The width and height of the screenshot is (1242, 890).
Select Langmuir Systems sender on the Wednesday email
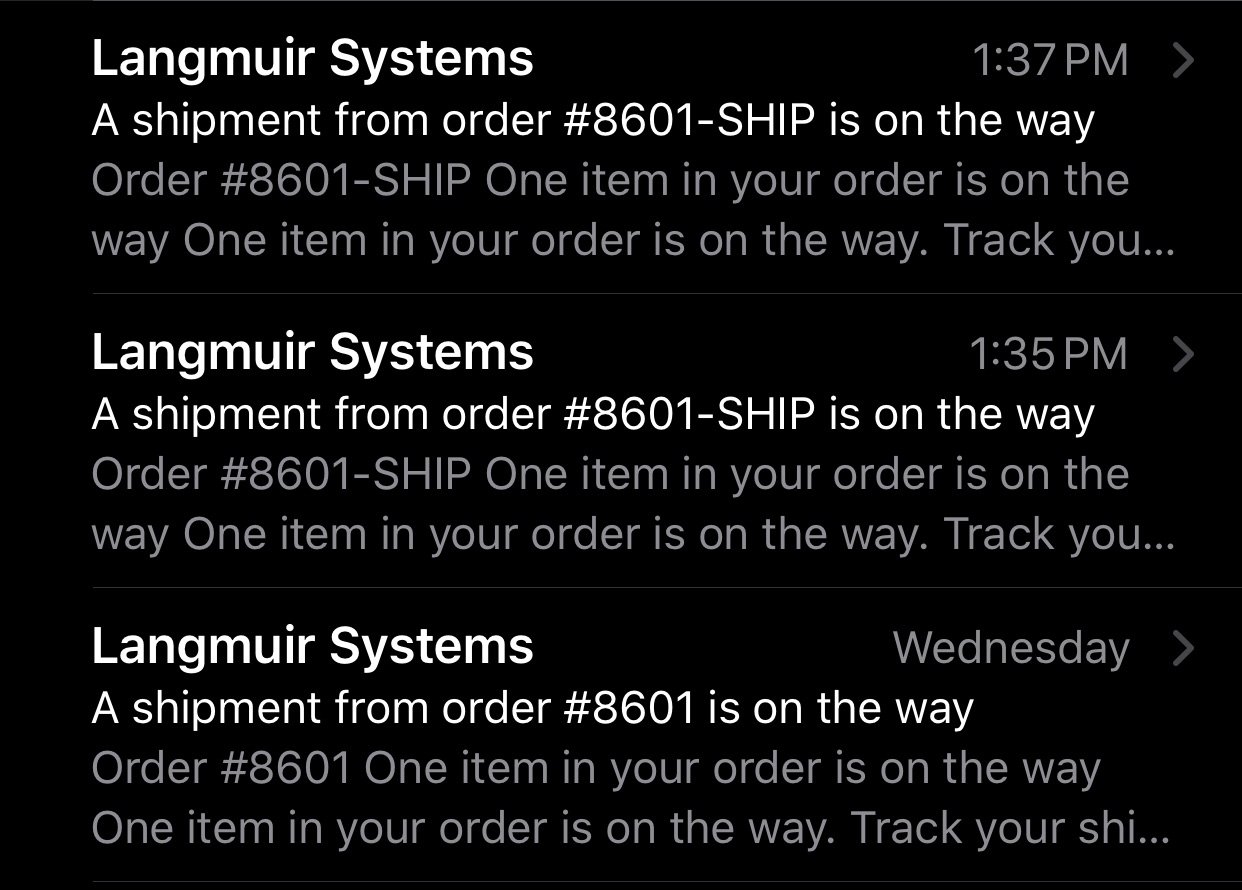pos(312,647)
